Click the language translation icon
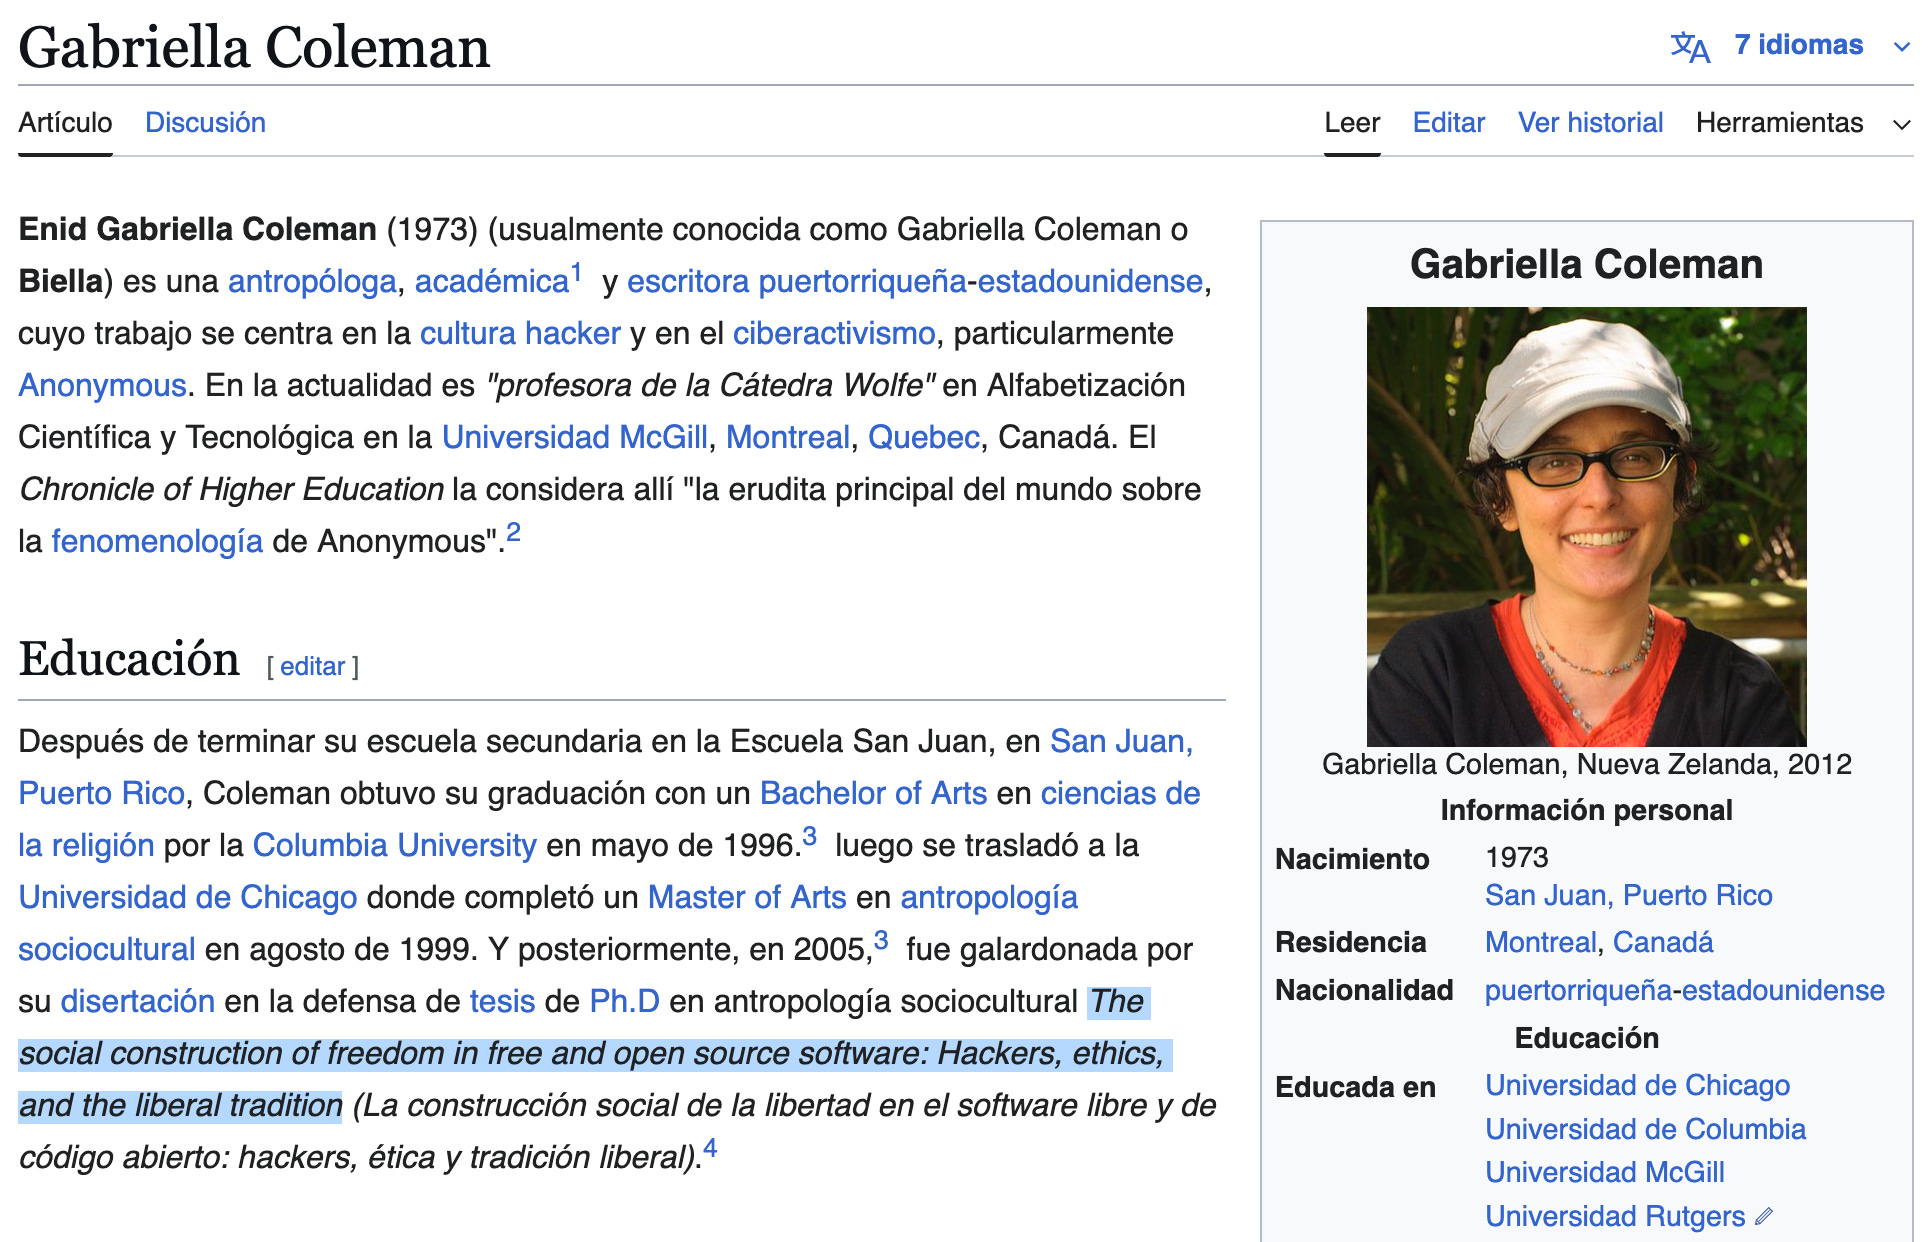 tap(1690, 46)
